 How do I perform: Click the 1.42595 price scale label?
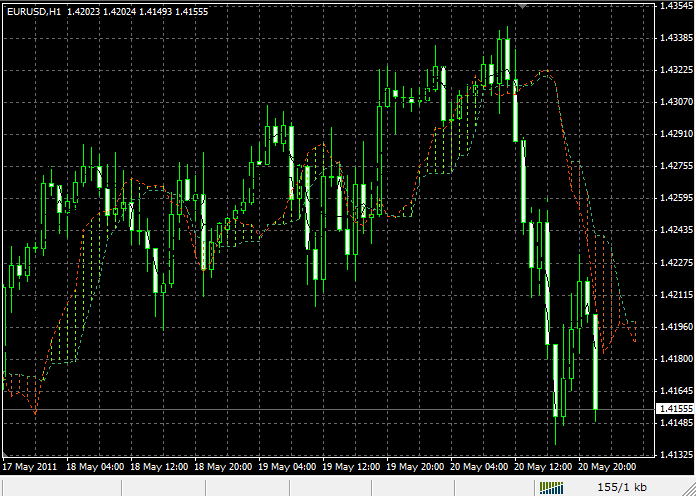676,198
